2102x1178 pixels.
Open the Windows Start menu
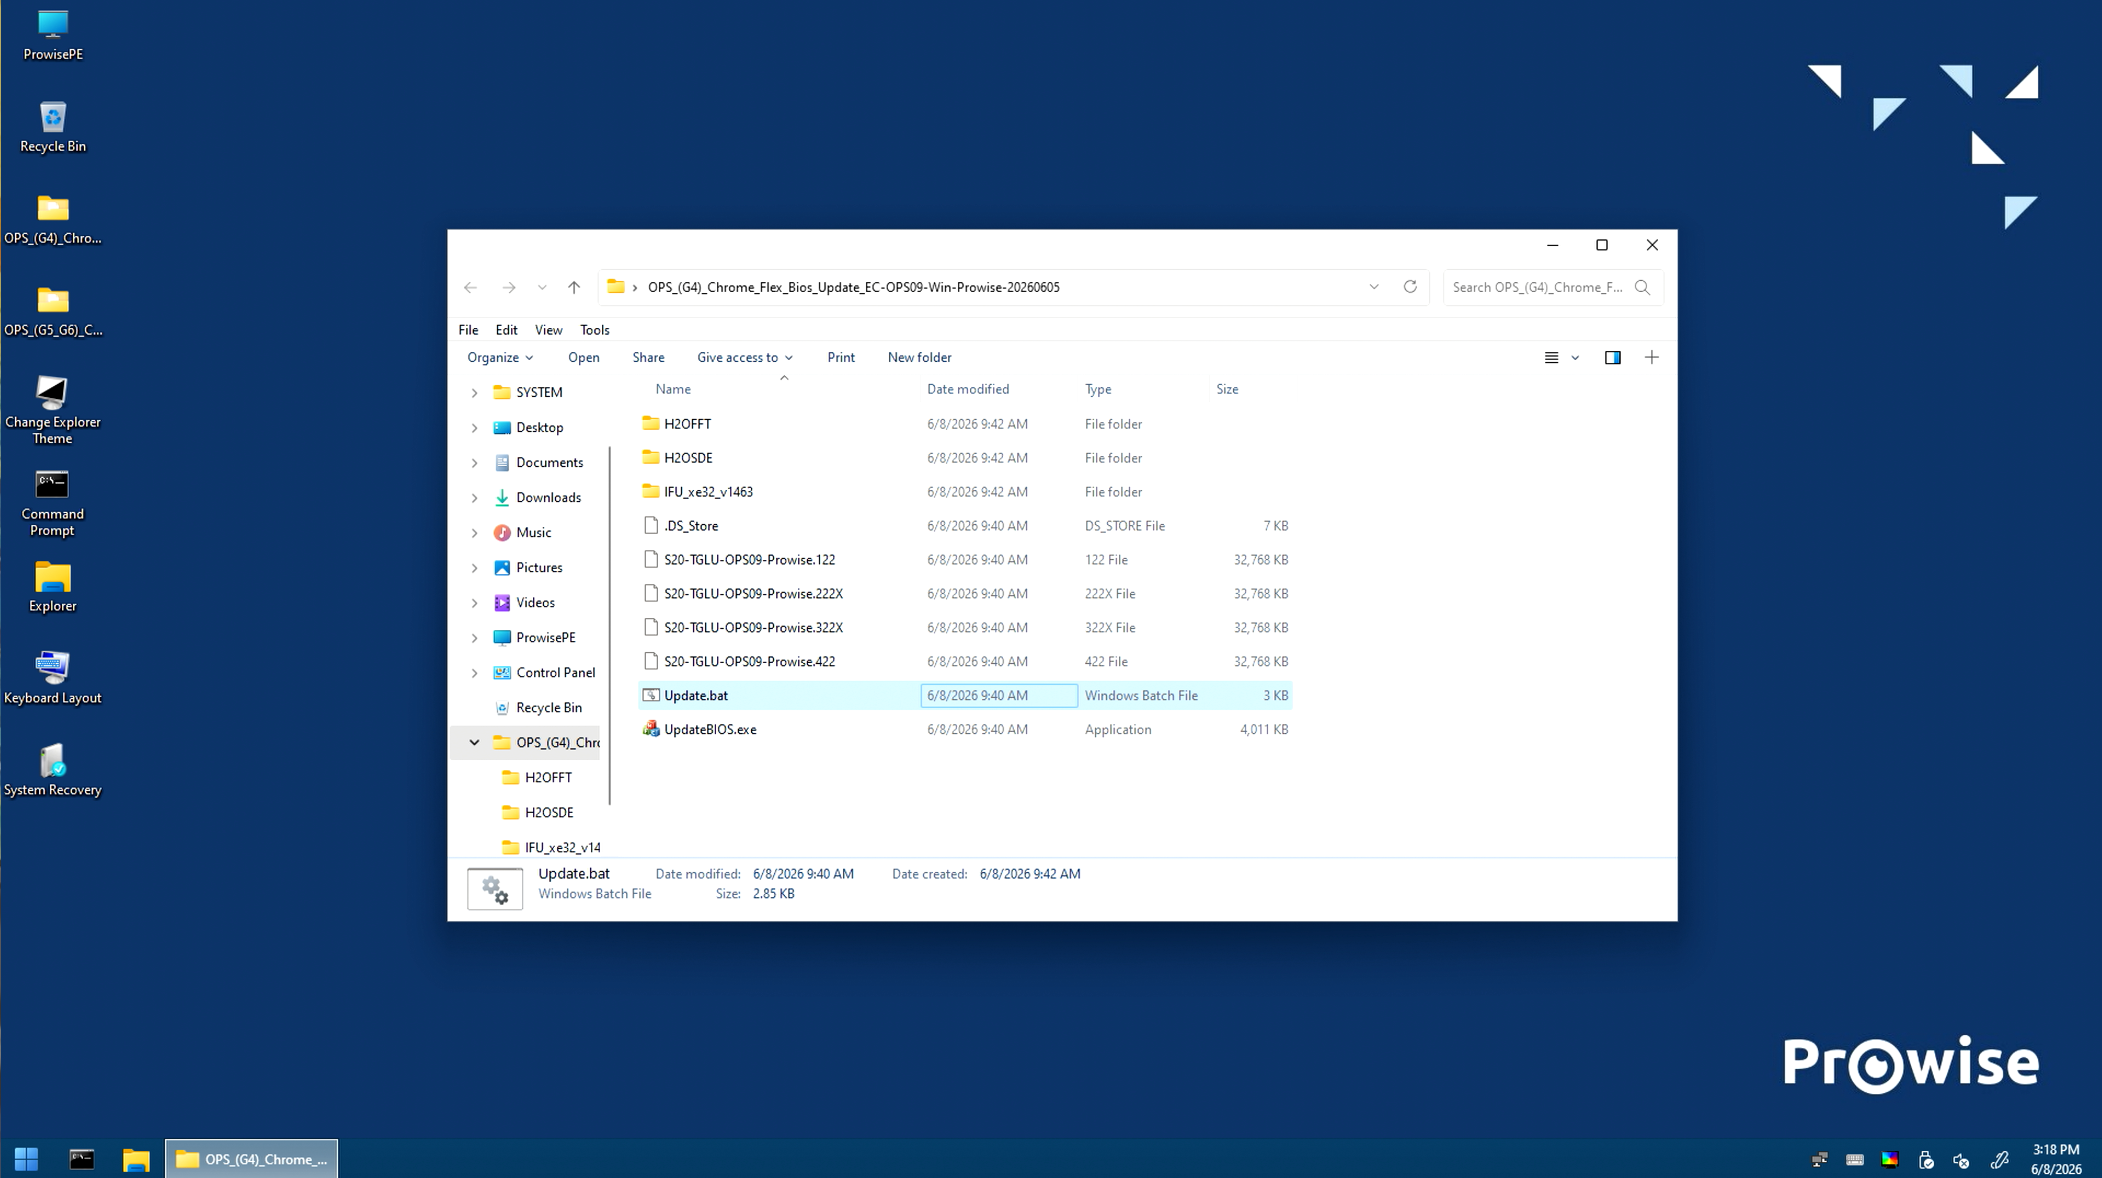pos(26,1159)
